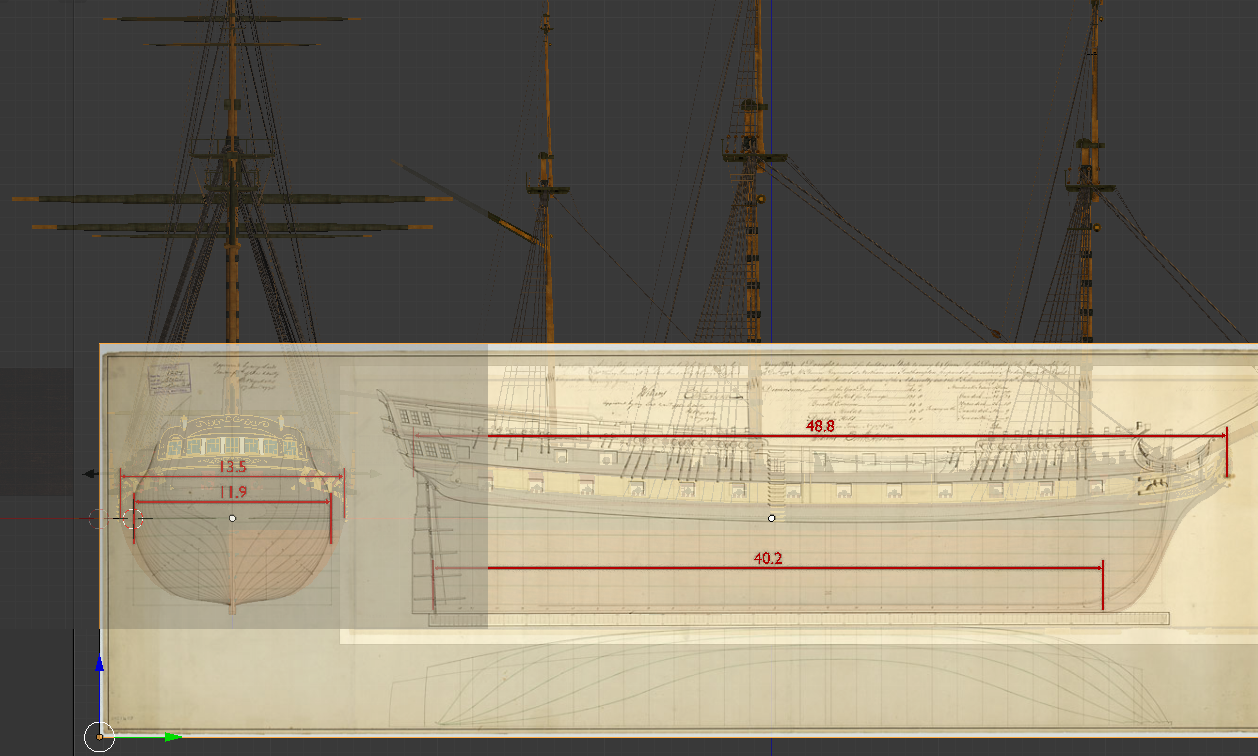
Task: Click the 48.8 measurement label
Action: [820, 426]
